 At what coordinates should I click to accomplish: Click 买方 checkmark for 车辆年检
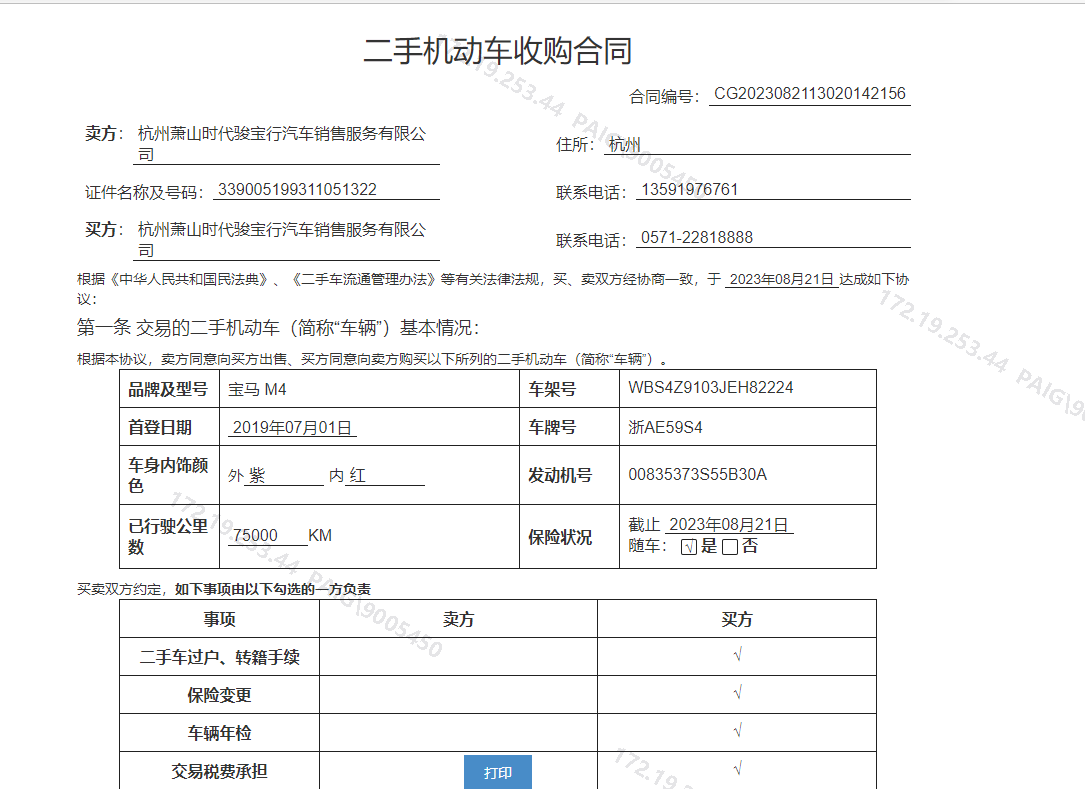pos(737,731)
